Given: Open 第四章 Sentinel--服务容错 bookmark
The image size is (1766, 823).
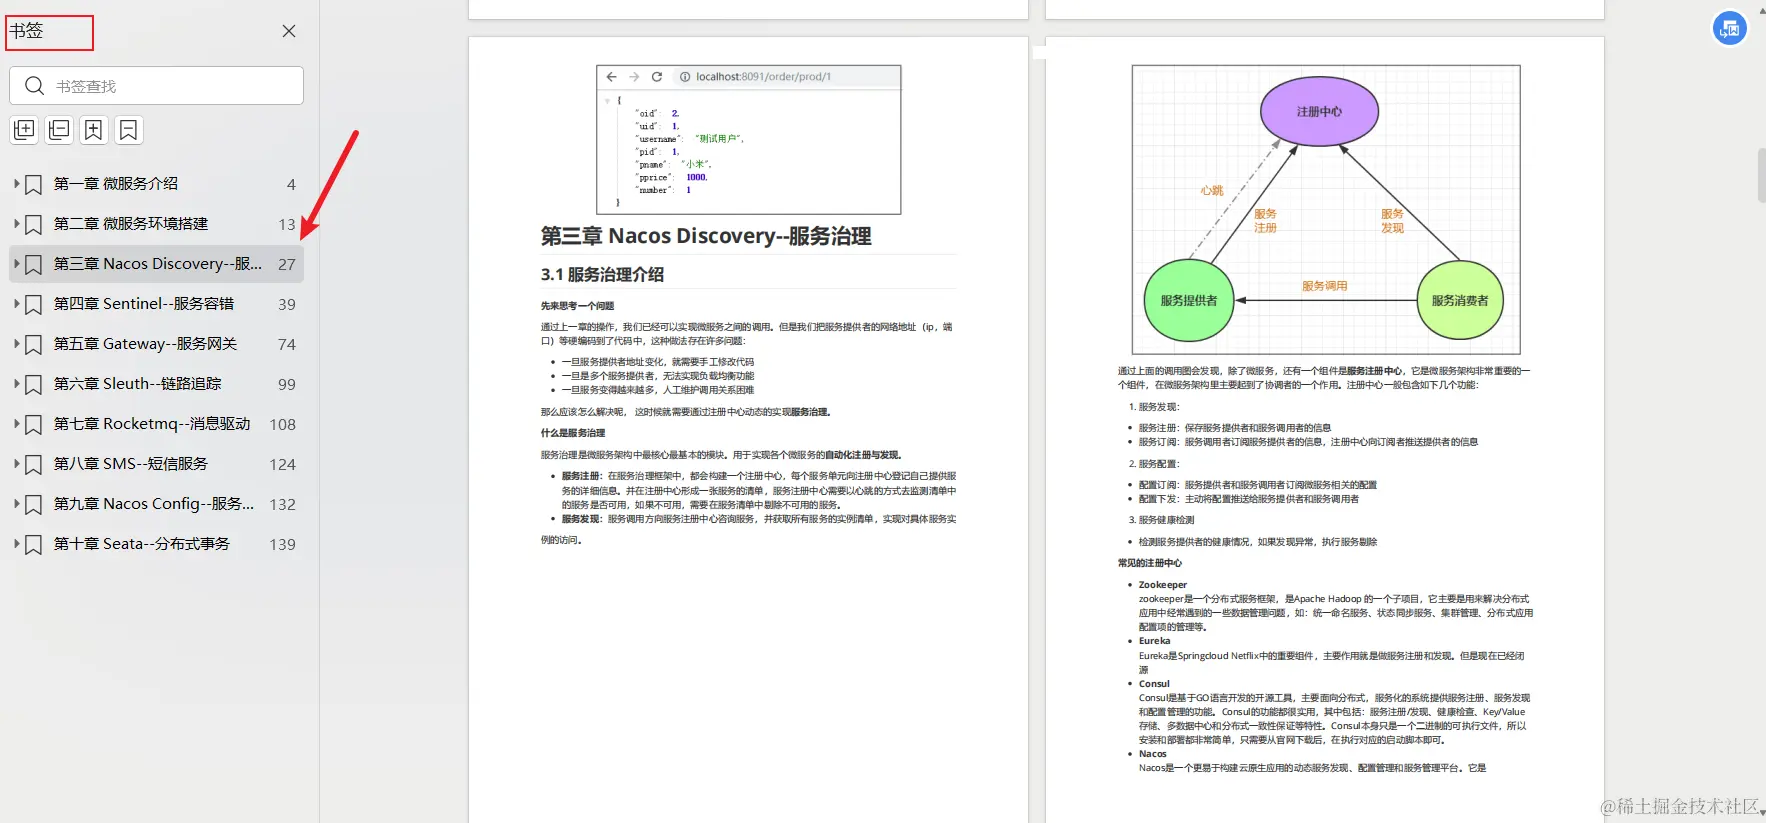Looking at the screenshot, I should [x=144, y=303].
